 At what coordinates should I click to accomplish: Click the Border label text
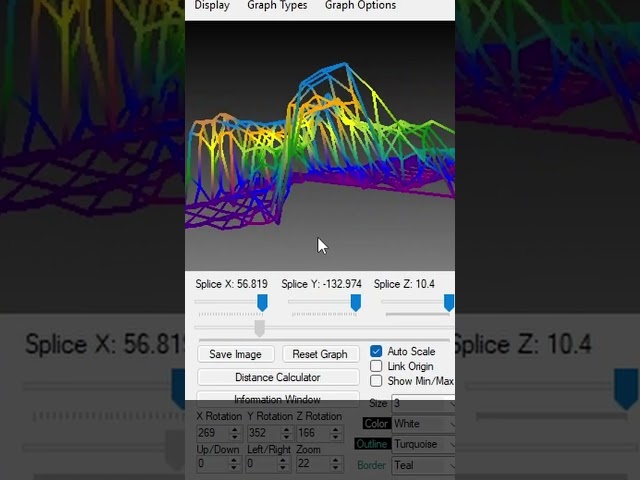coord(371,465)
